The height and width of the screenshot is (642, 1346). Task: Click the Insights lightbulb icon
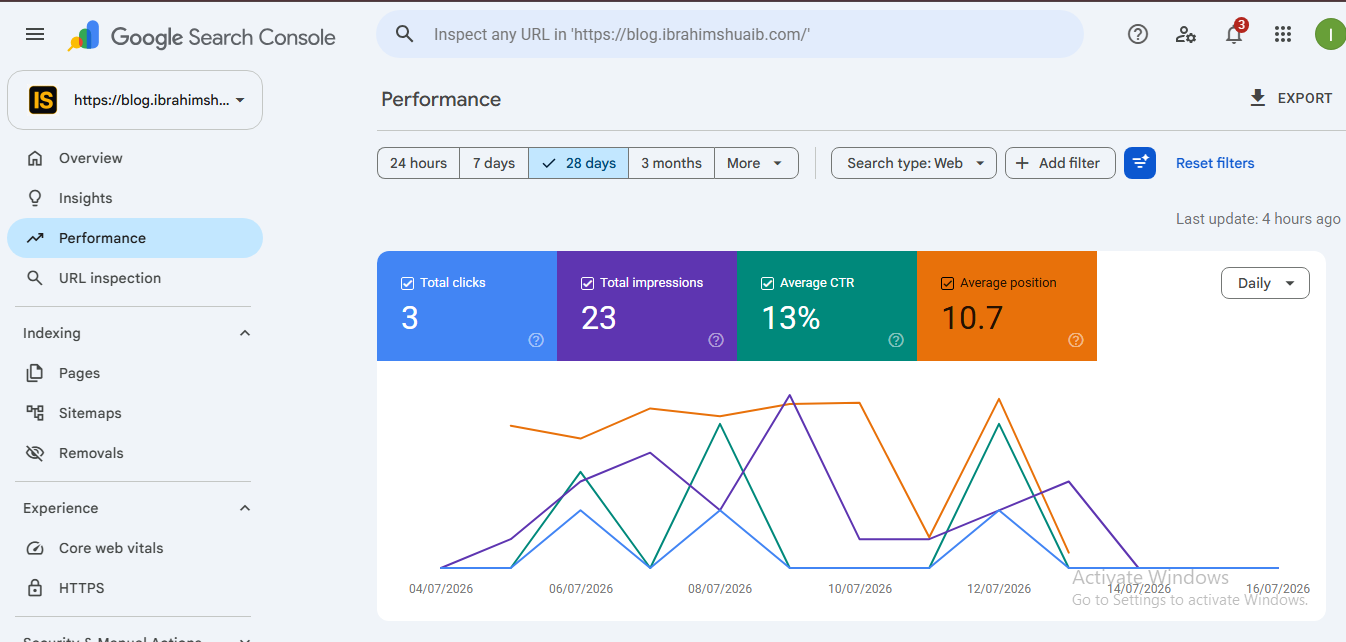click(x=35, y=198)
